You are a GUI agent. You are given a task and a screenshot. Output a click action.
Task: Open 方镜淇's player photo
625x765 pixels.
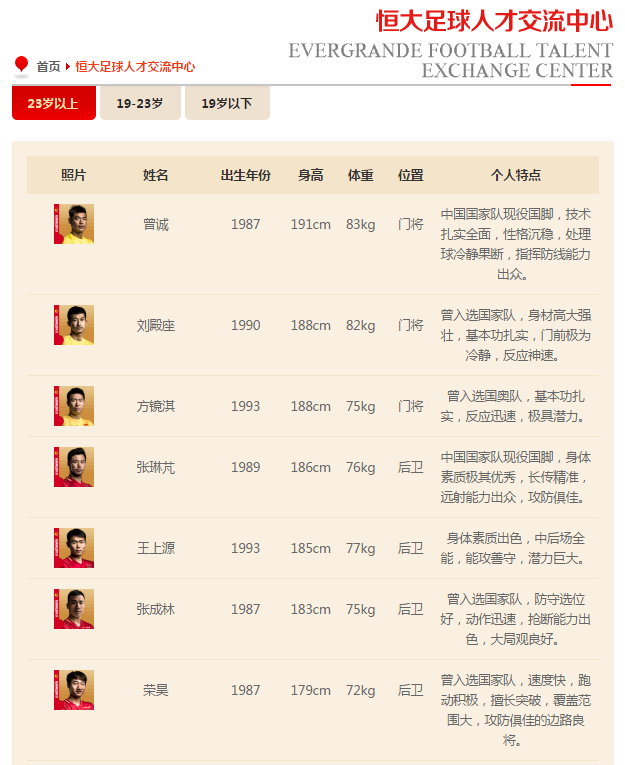74,406
